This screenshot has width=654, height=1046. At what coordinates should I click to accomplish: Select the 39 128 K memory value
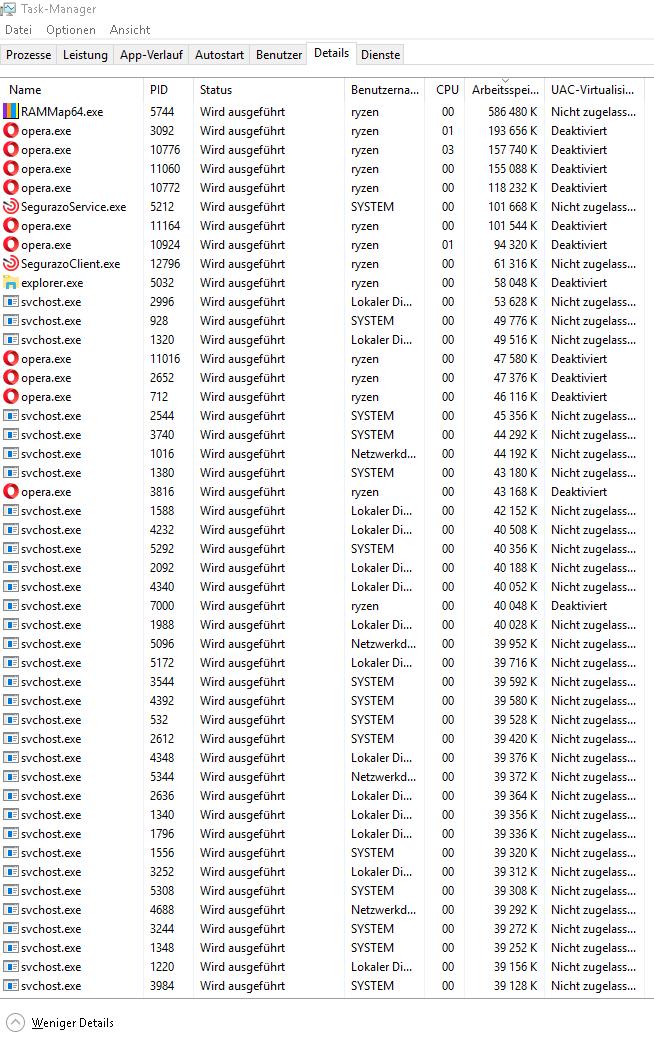tap(516, 985)
